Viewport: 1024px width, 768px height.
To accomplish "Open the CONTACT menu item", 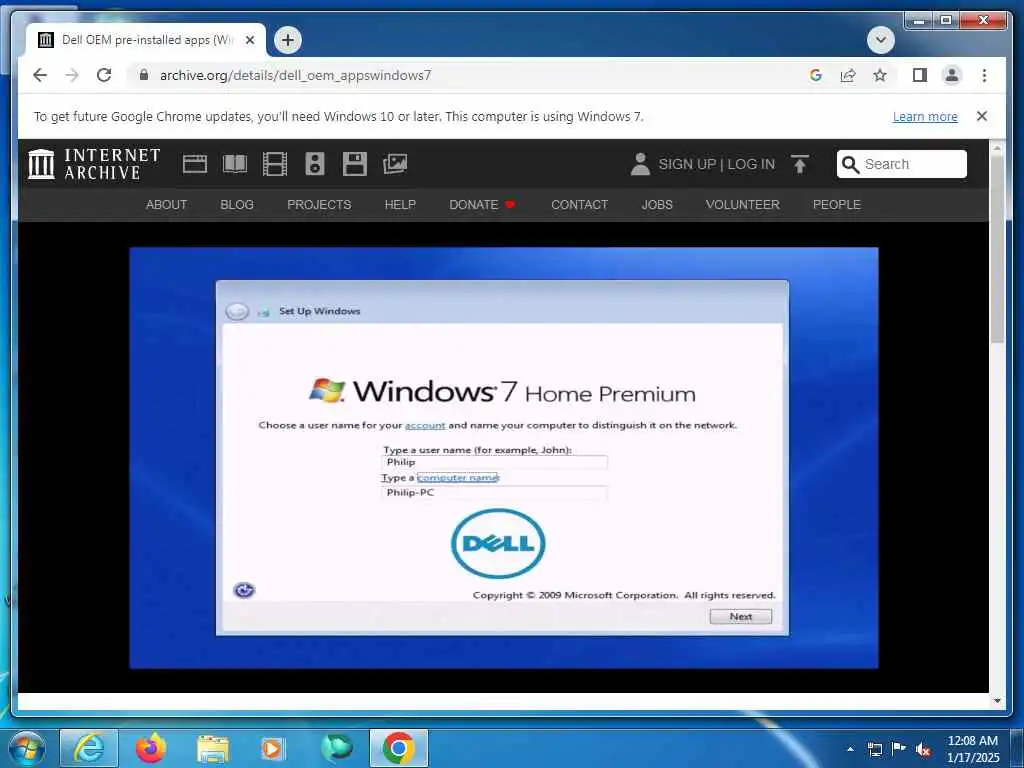I will click(x=579, y=204).
